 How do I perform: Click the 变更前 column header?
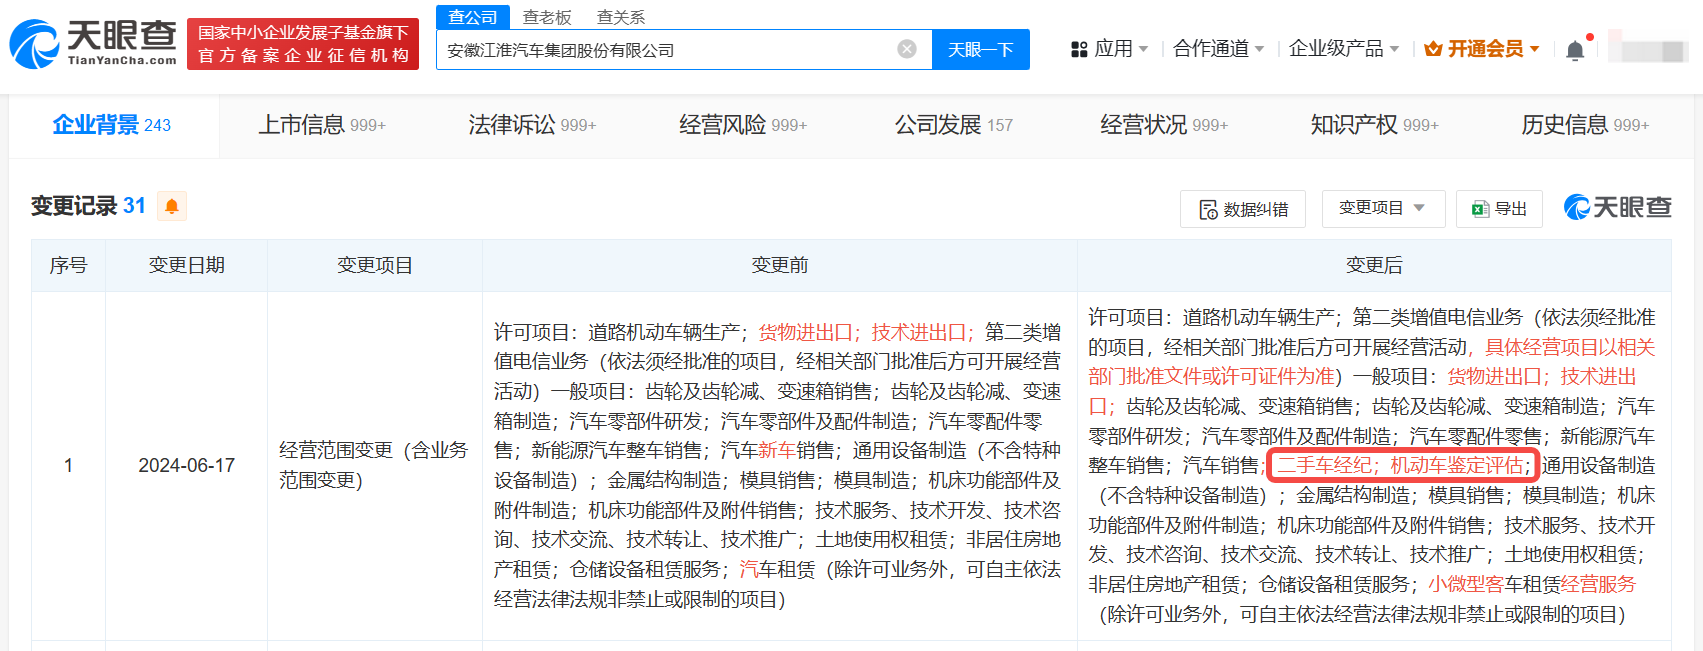(x=780, y=265)
